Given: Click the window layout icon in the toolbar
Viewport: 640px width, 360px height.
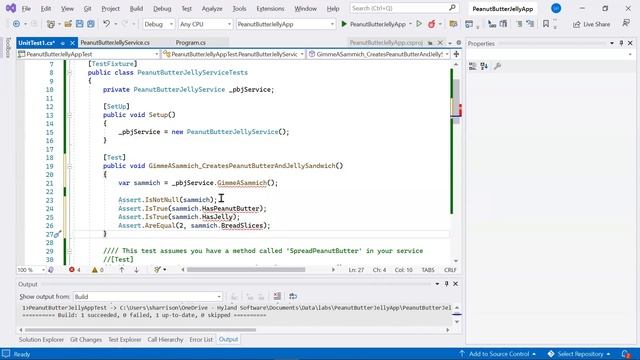Looking at the screenshot, I should (x=469, y=24).
